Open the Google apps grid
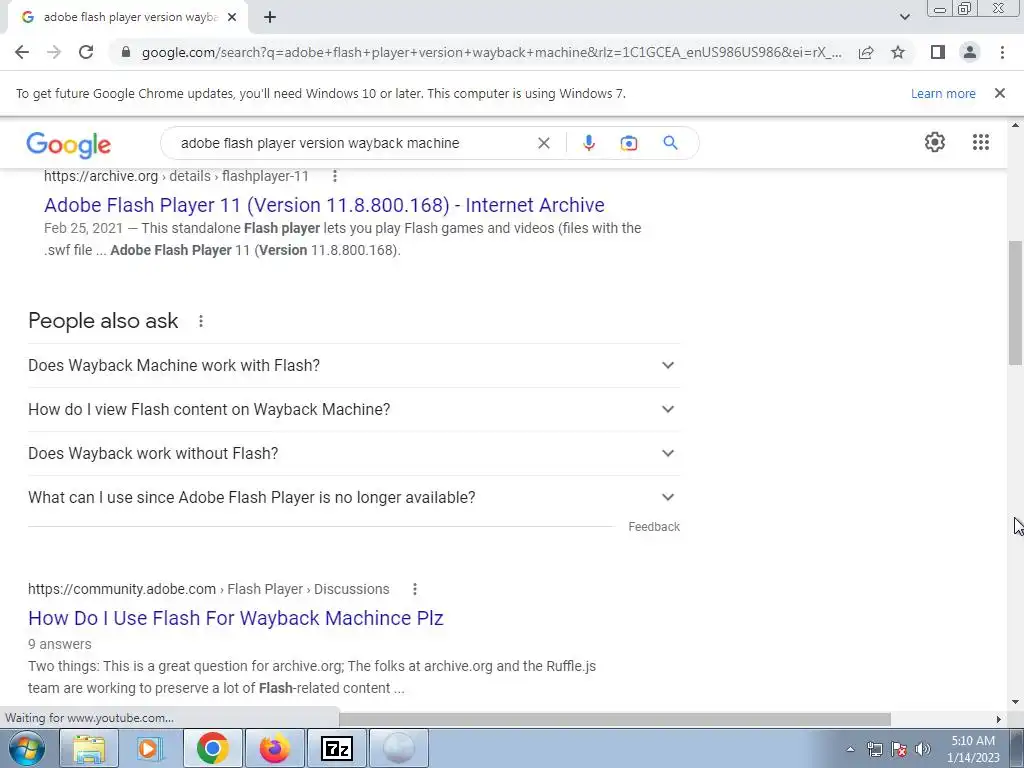Image resolution: width=1024 pixels, height=768 pixels. pyautogui.click(x=980, y=142)
